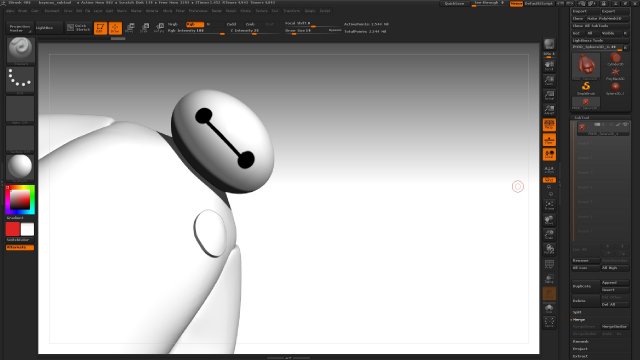640x360 pixels.
Task: Select the active subtool row thumbnail
Action: coord(582,128)
